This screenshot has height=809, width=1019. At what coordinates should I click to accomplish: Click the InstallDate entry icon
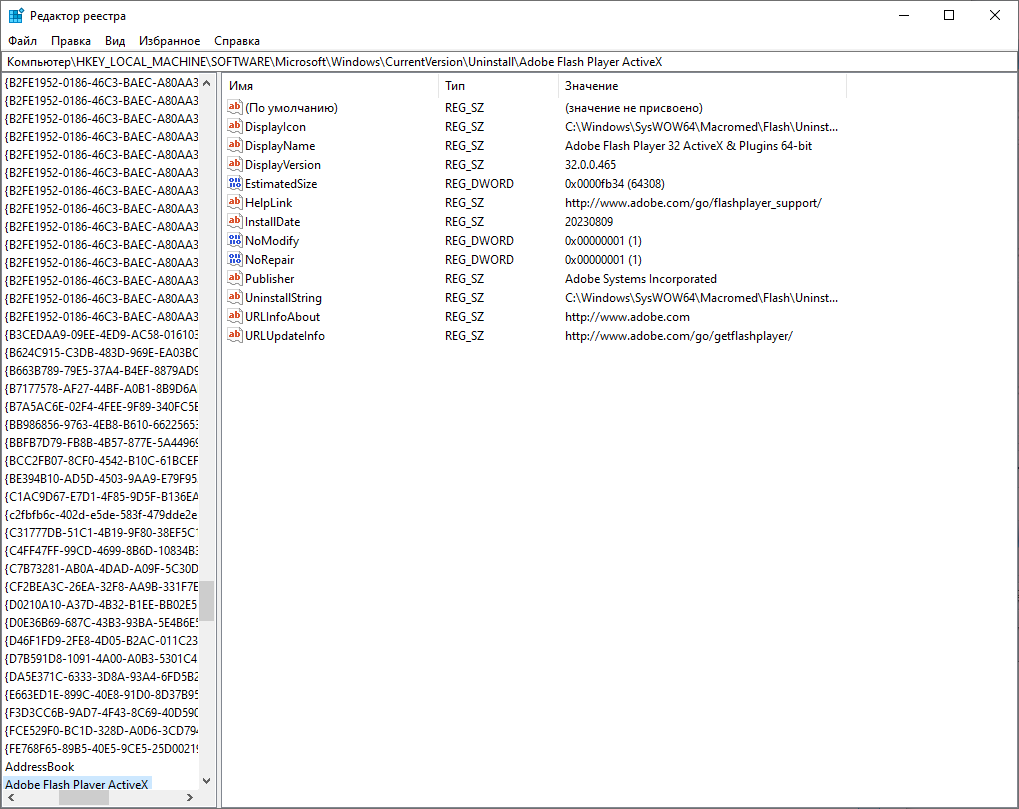tap(235, 222)
